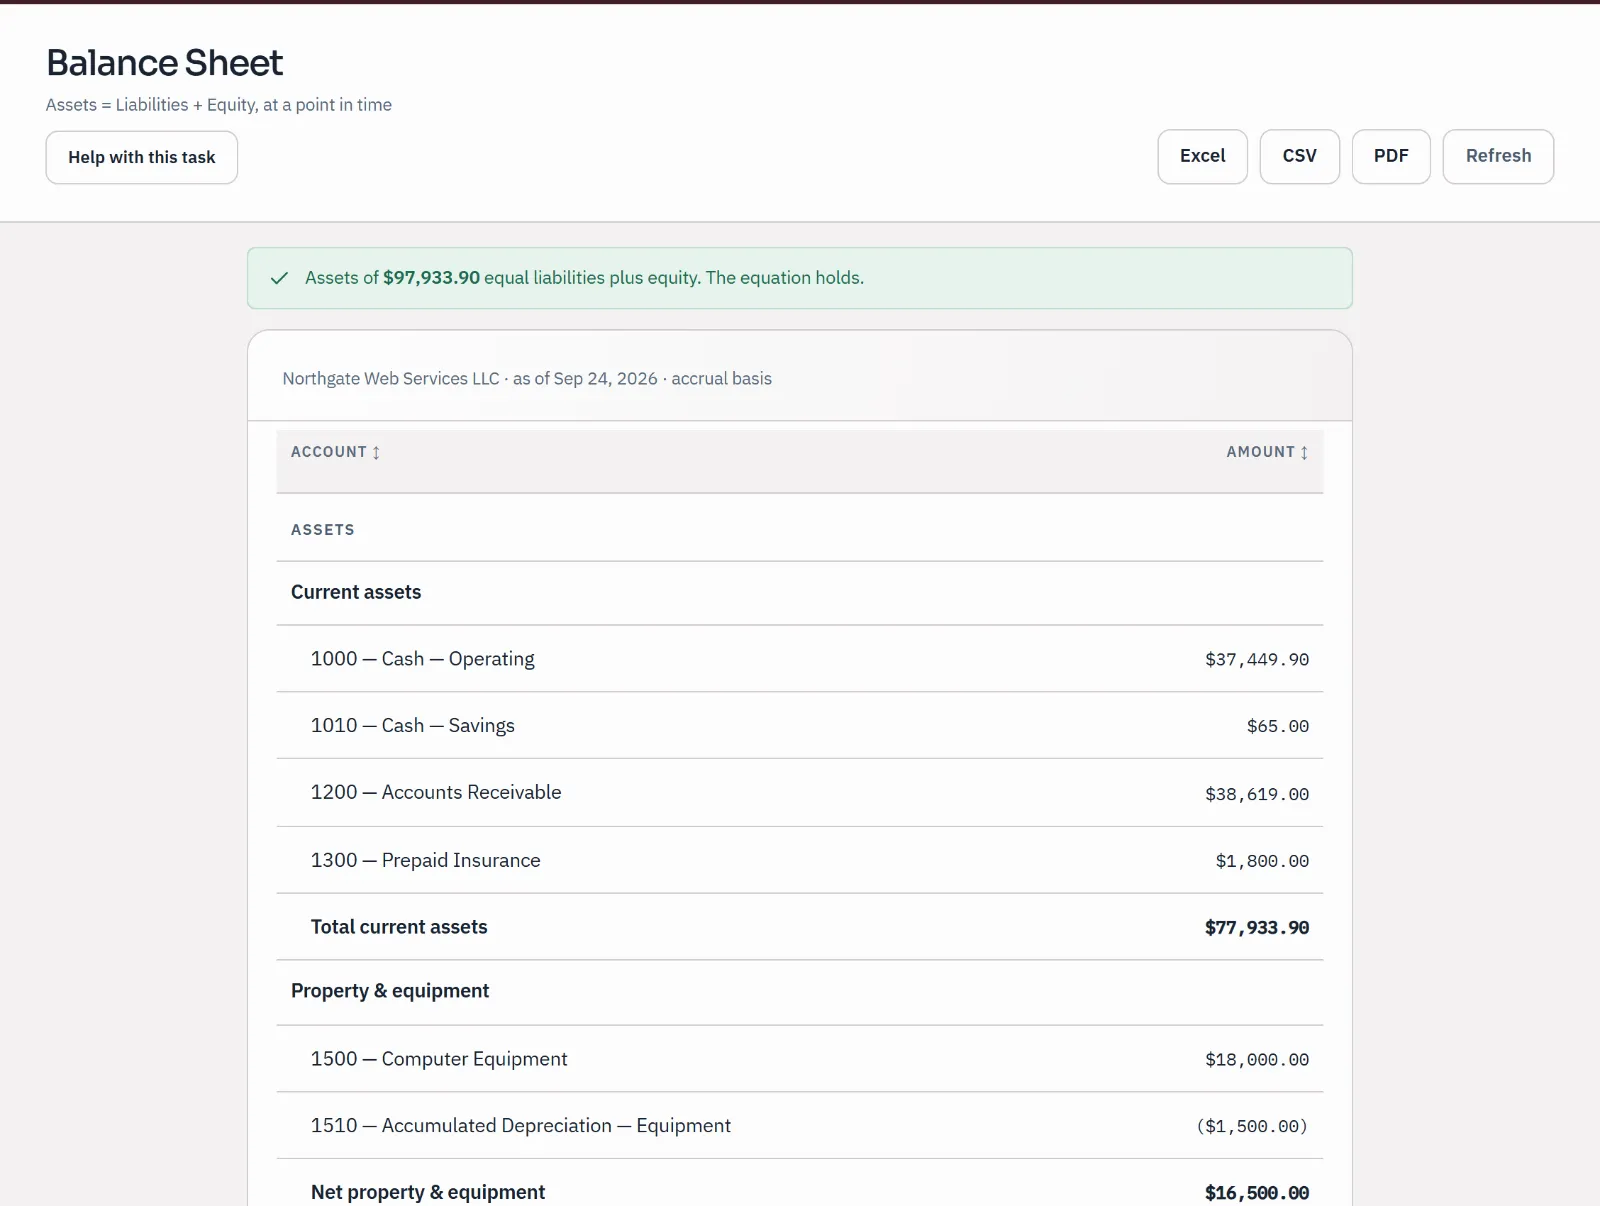Click the Assets = Liabilities + Equity subtitle

(219, 105)
